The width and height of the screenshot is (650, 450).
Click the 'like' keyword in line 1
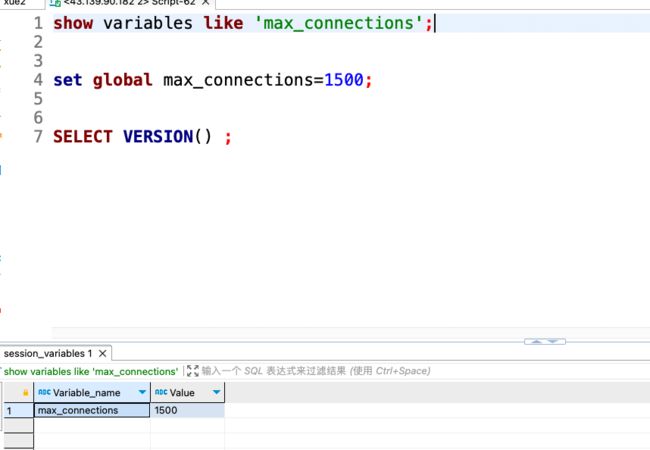[x=223, y=23]
